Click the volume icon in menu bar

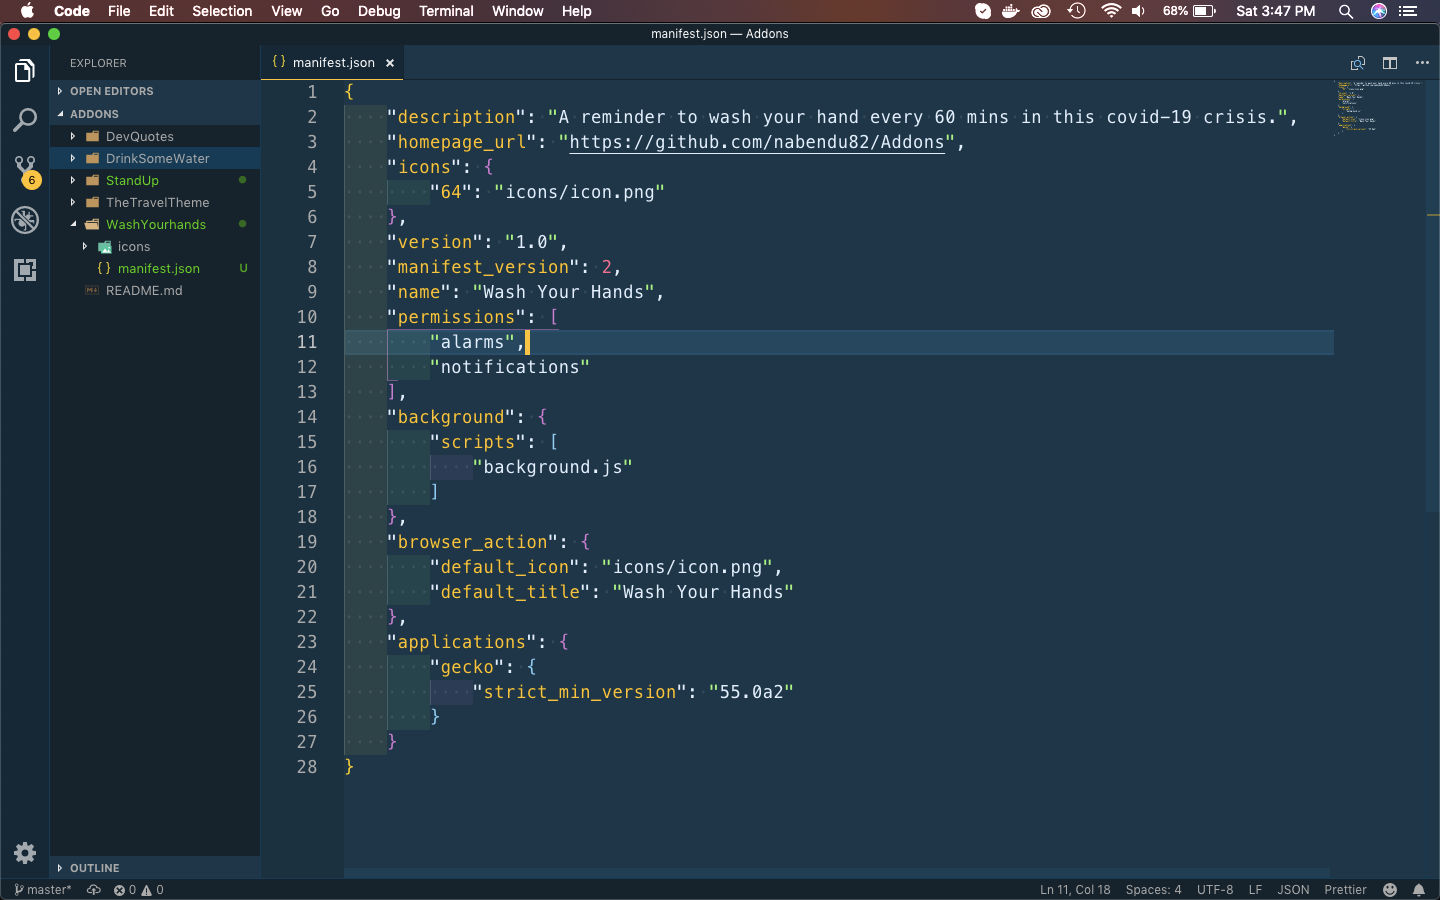coord(1139,11)
